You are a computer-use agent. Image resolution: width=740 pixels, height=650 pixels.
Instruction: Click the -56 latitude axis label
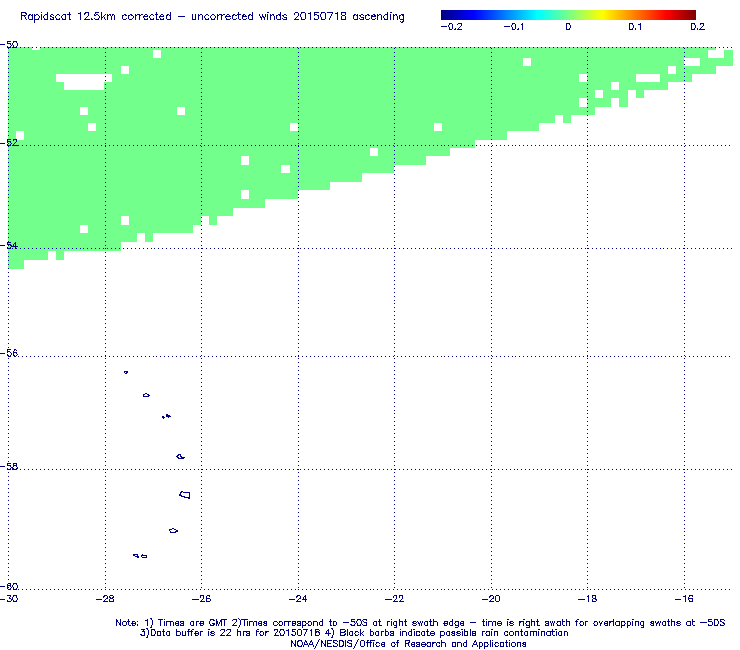(9, 353)
